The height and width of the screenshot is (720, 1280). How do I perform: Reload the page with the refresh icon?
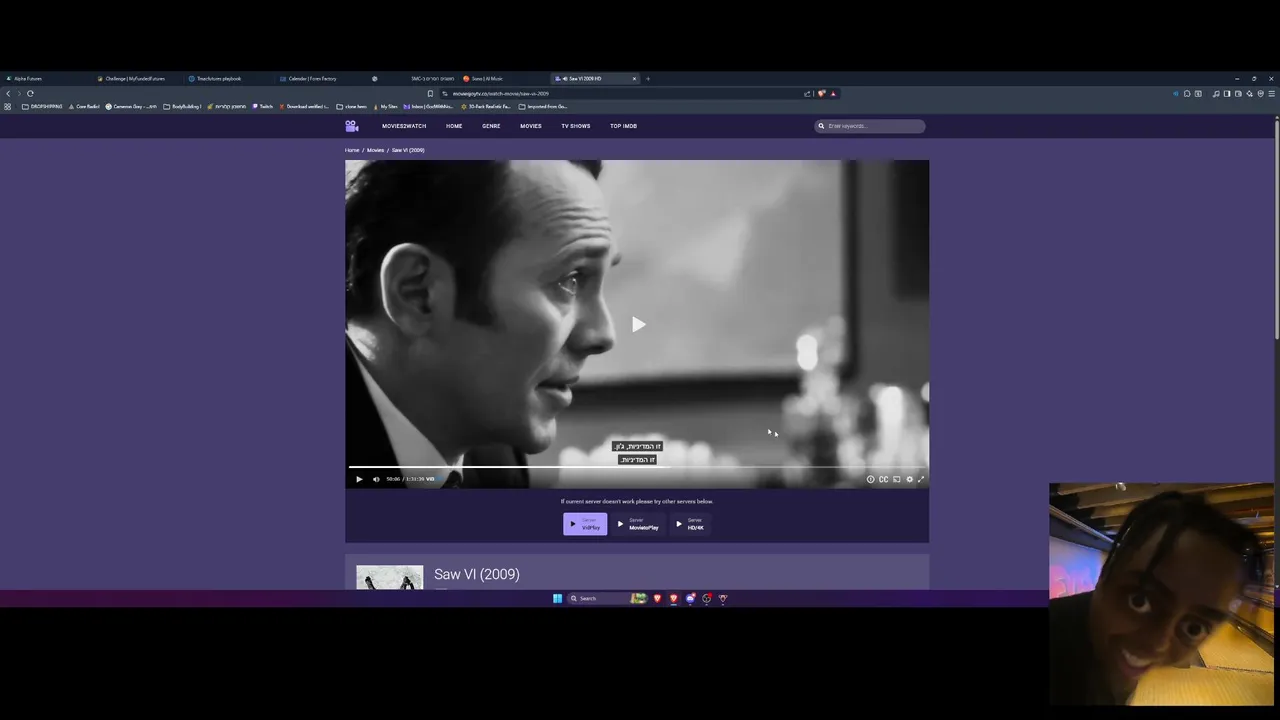pyautogui.click(x=30, y=93)
